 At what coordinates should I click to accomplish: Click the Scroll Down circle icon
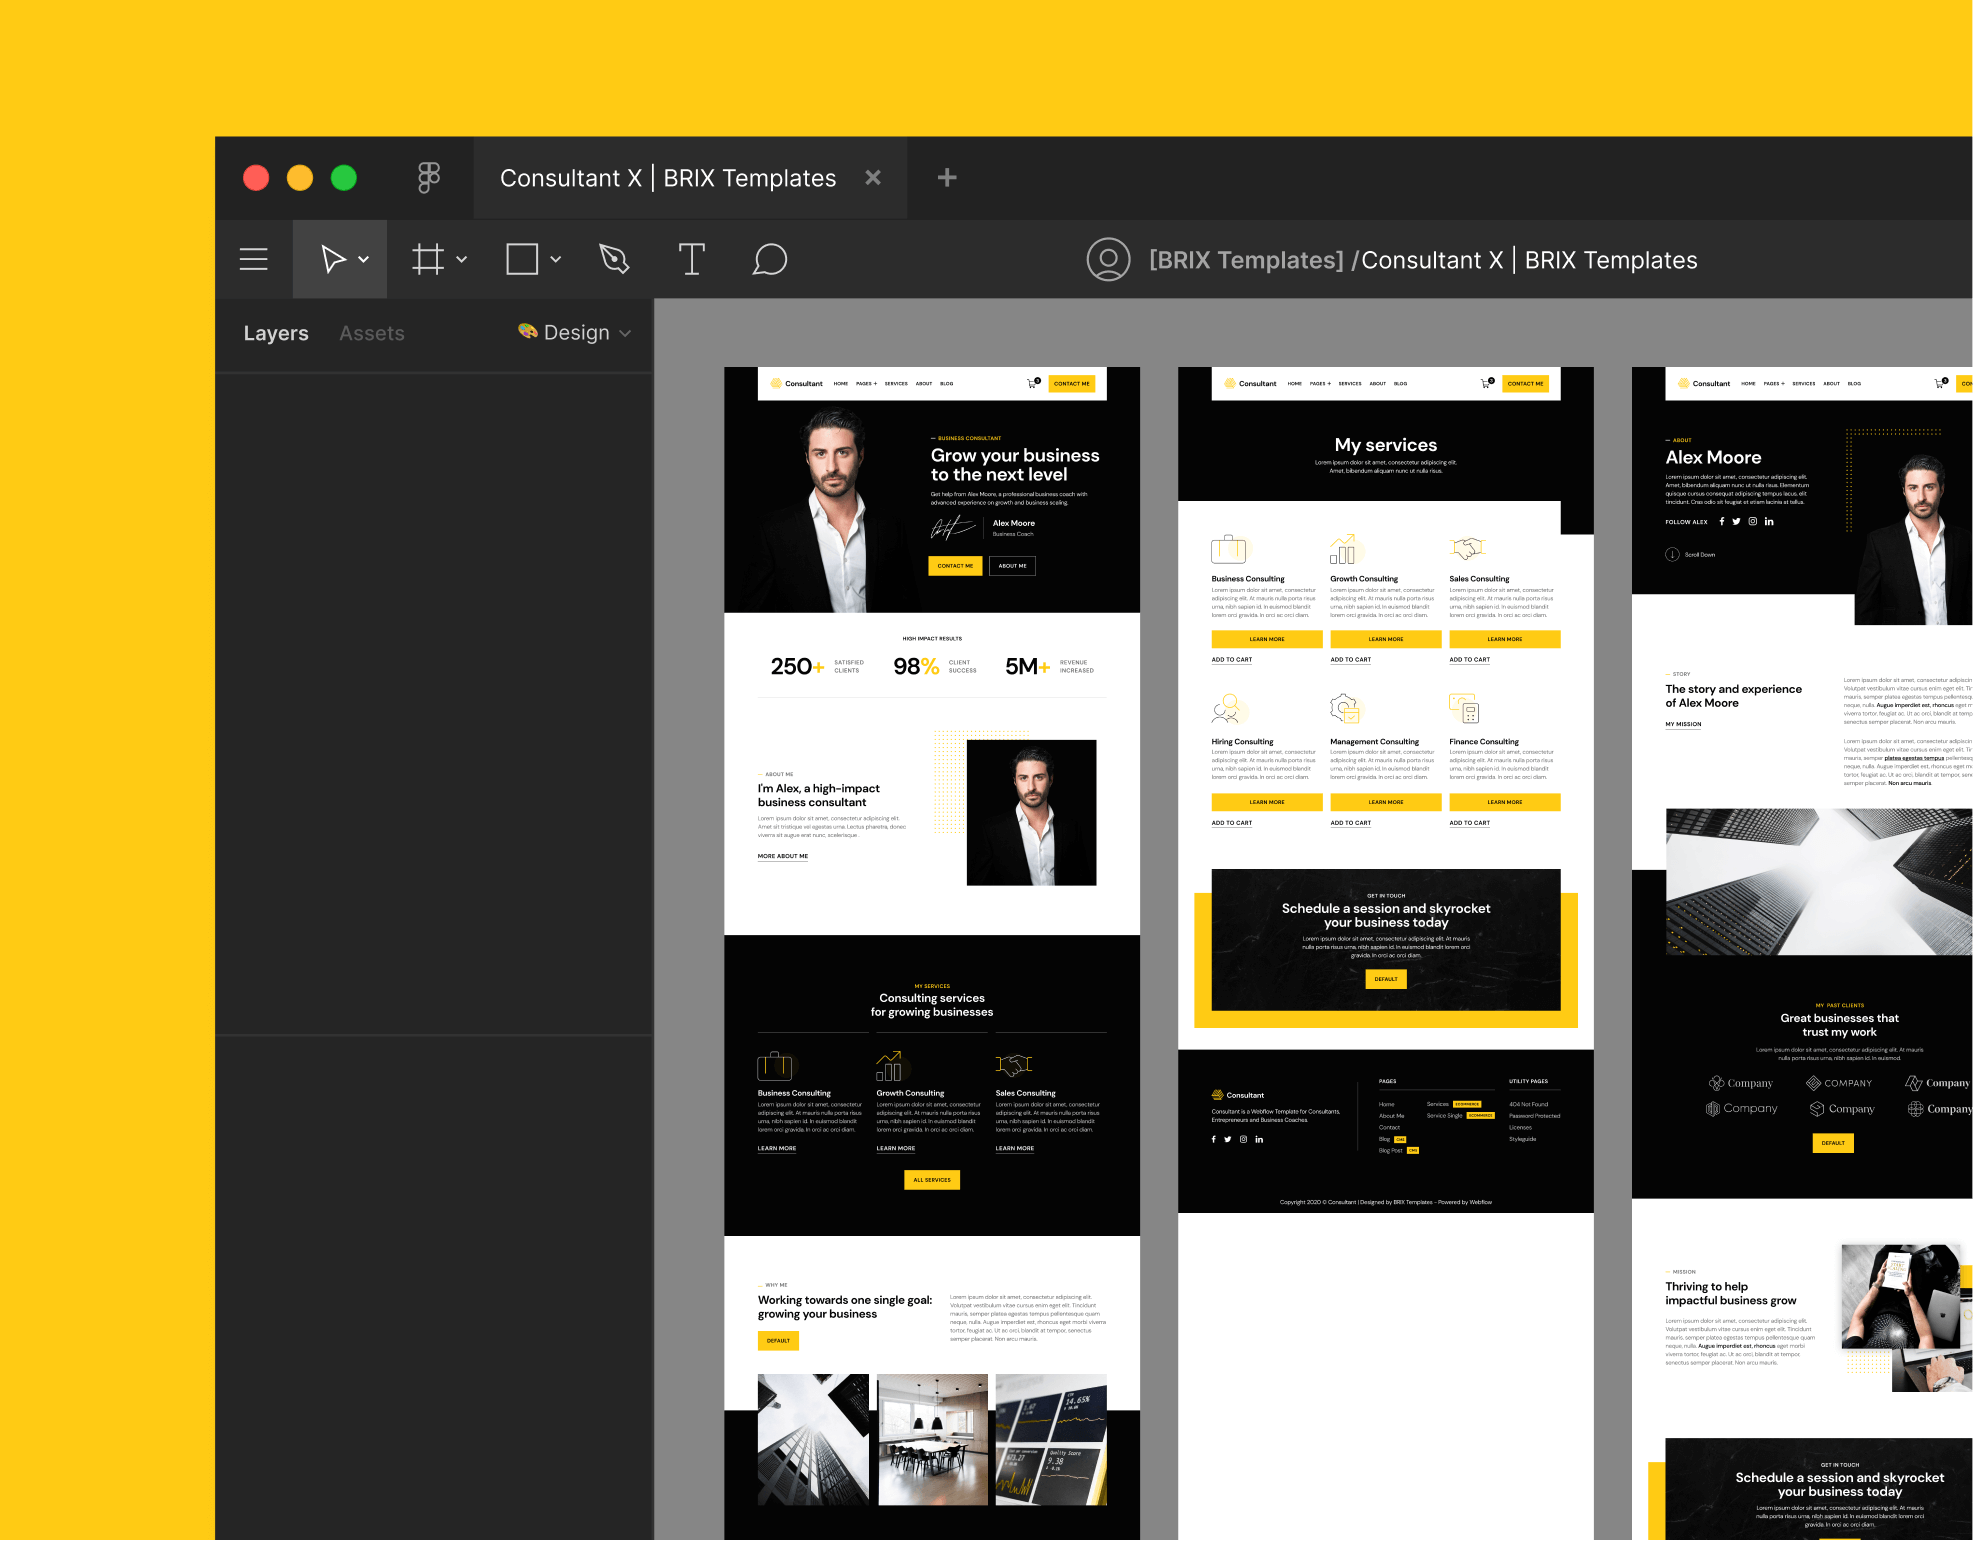[x=1672, y=554]
